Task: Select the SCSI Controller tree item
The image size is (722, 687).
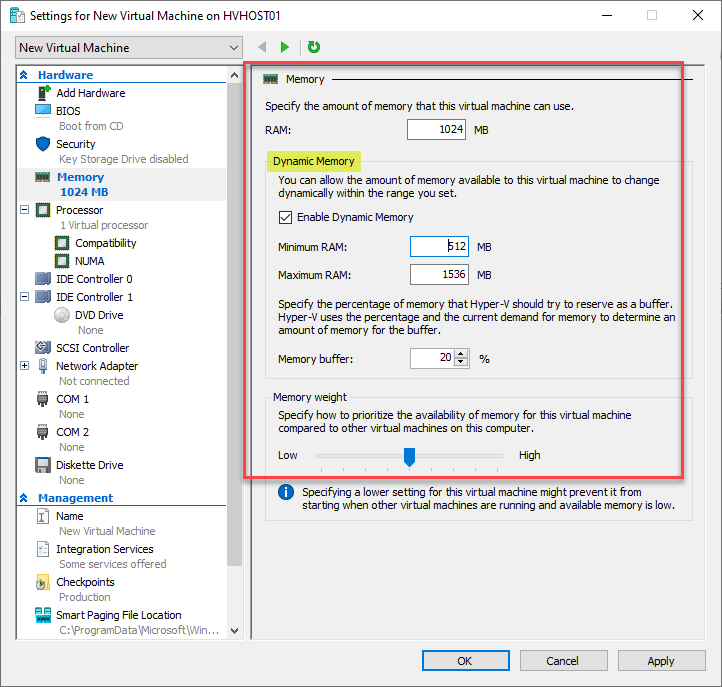Action: point(93,348)
